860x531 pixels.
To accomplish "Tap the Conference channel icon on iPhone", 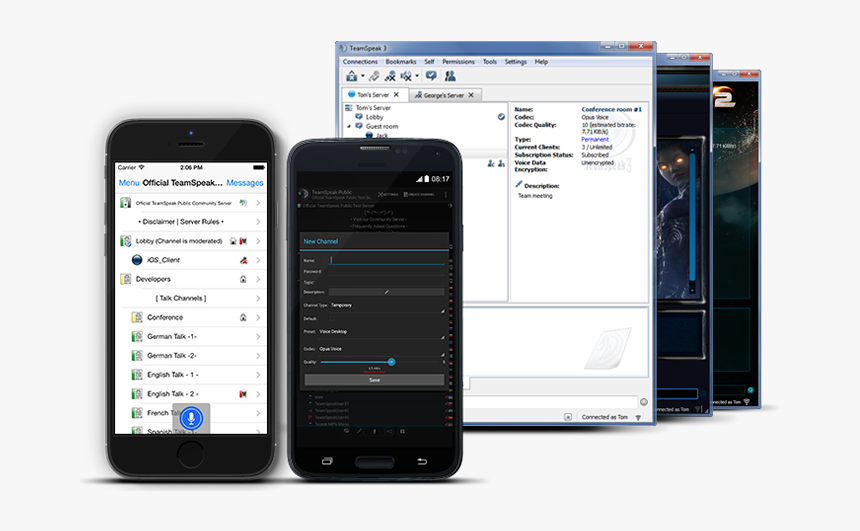I will (x=137, y=317).
